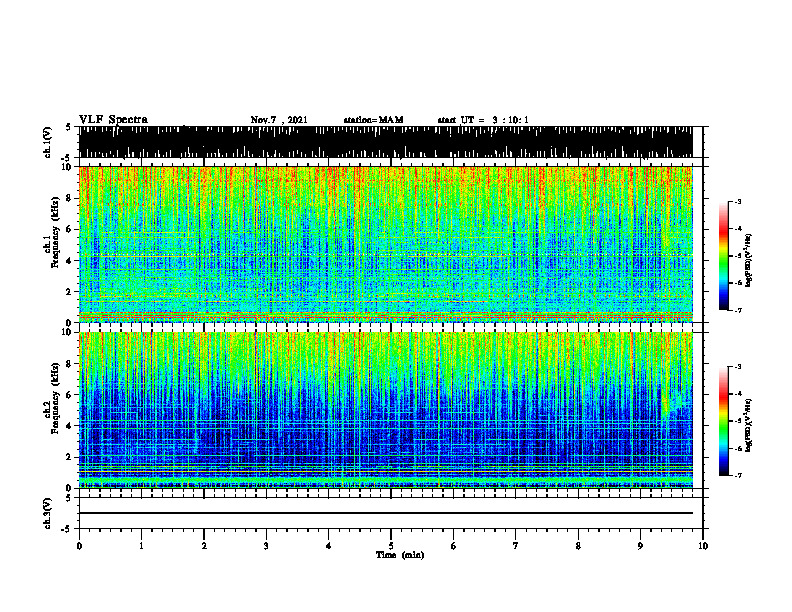Click the -3 label on ch.1 color scale
The image size is (792, 612).
coord(738,201)
